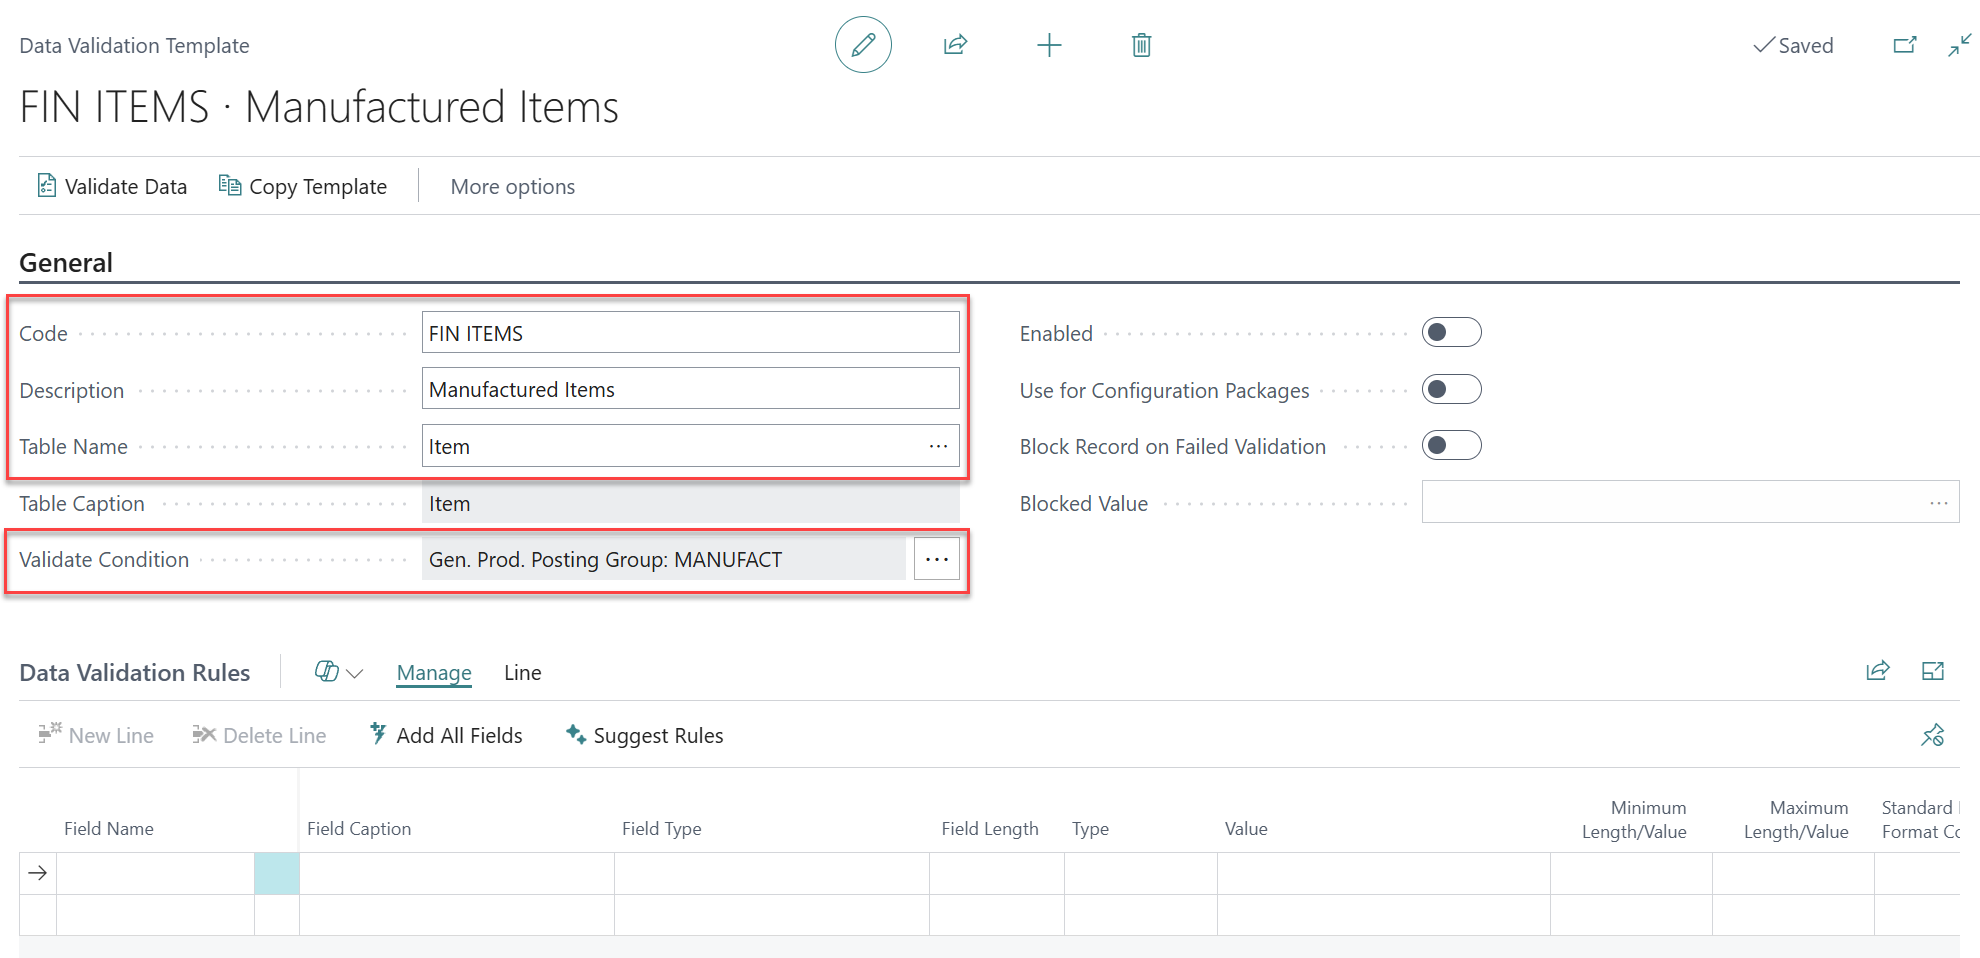Open the Share options icon

955,45
